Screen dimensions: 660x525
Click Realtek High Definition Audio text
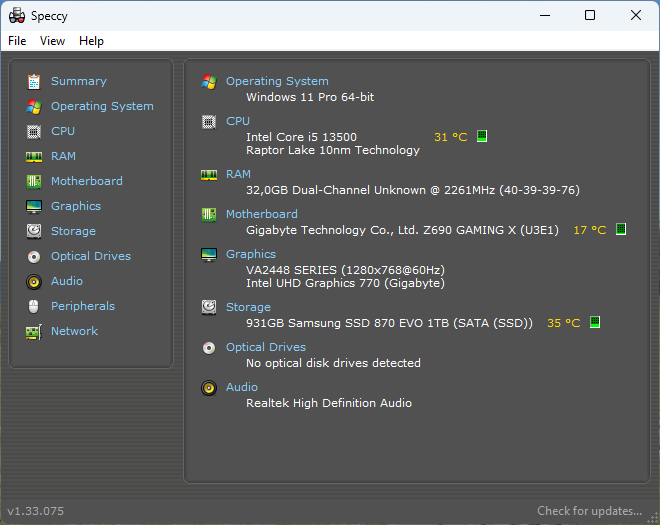[329, 403]
